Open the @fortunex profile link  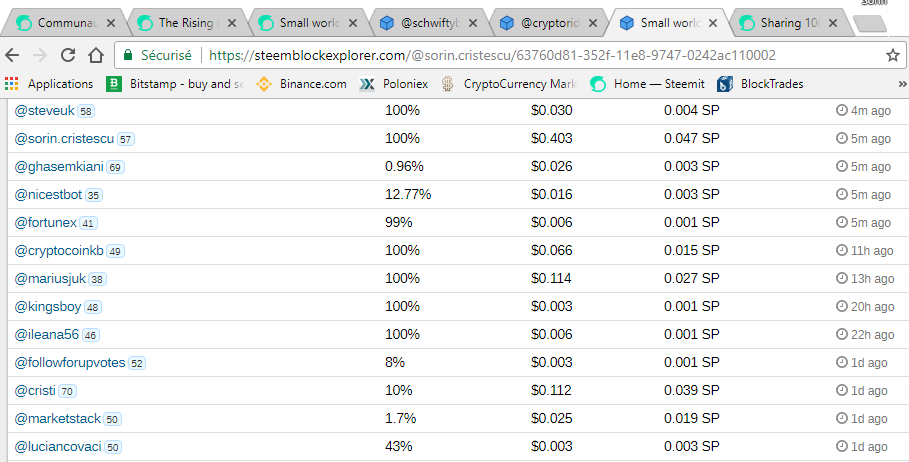(45, 223)
